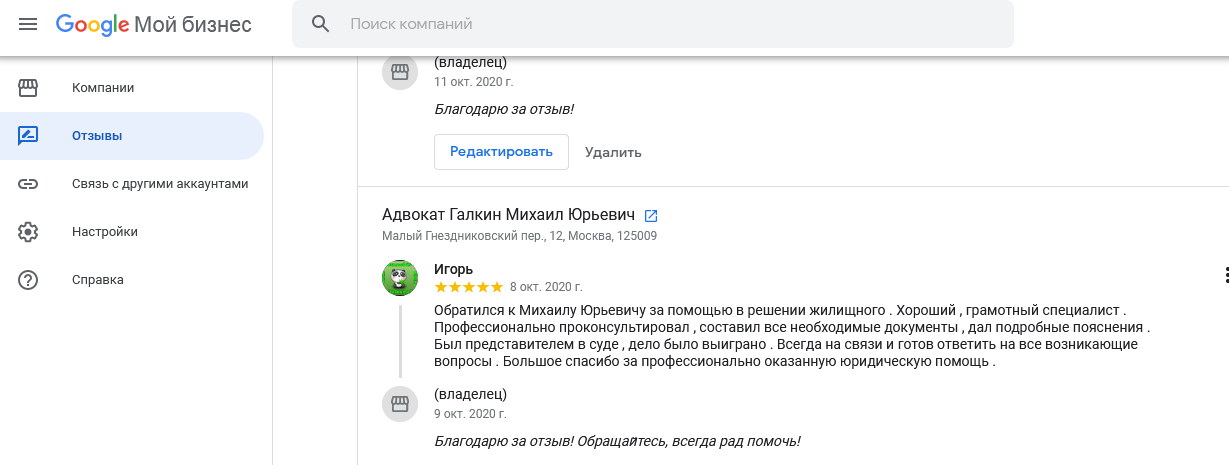Click the link icon for Связь с другими аккаунтами
Screen dimensions: 1229x465
(x=28, y=184)
